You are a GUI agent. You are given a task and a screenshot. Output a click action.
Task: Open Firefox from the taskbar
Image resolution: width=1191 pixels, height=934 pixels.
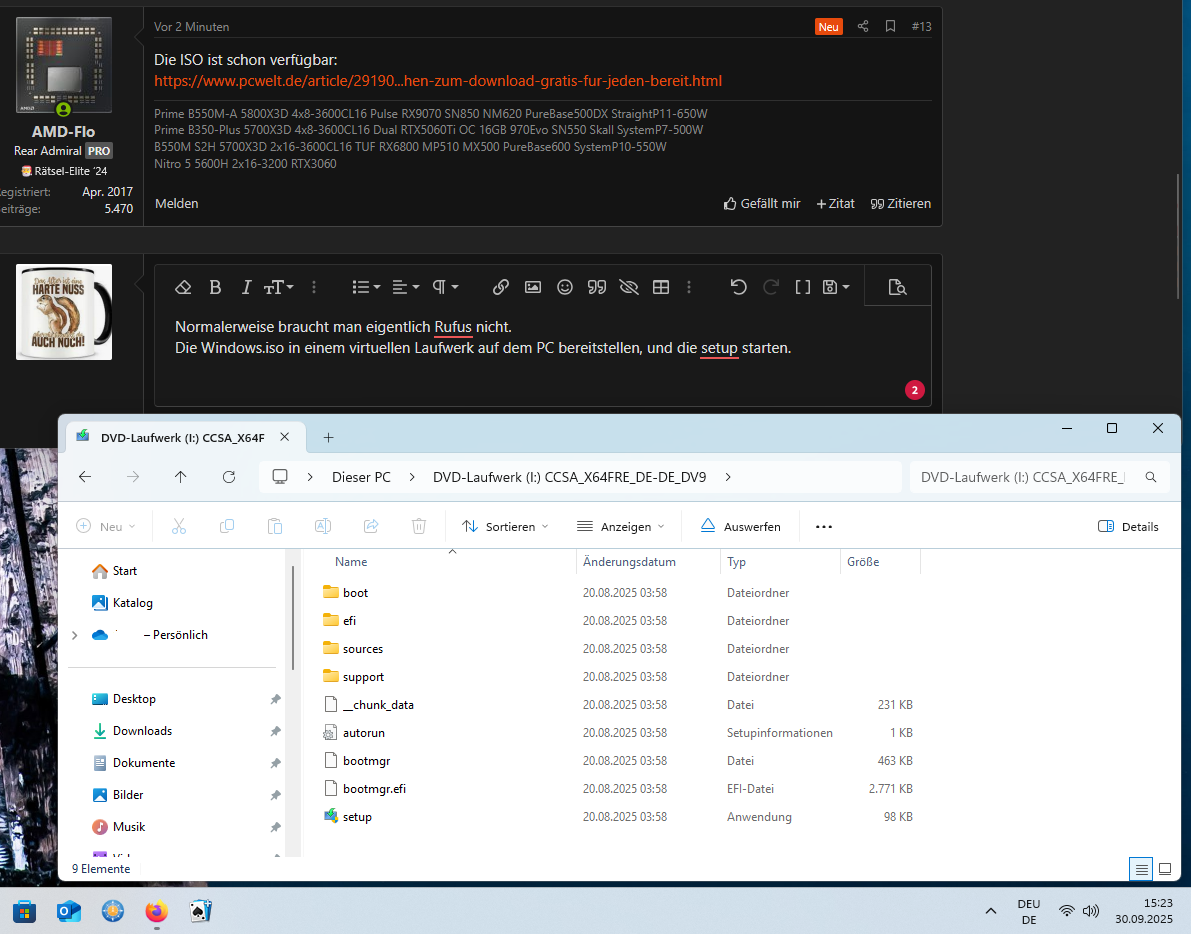pyautogui.click(x=156, y=911)
